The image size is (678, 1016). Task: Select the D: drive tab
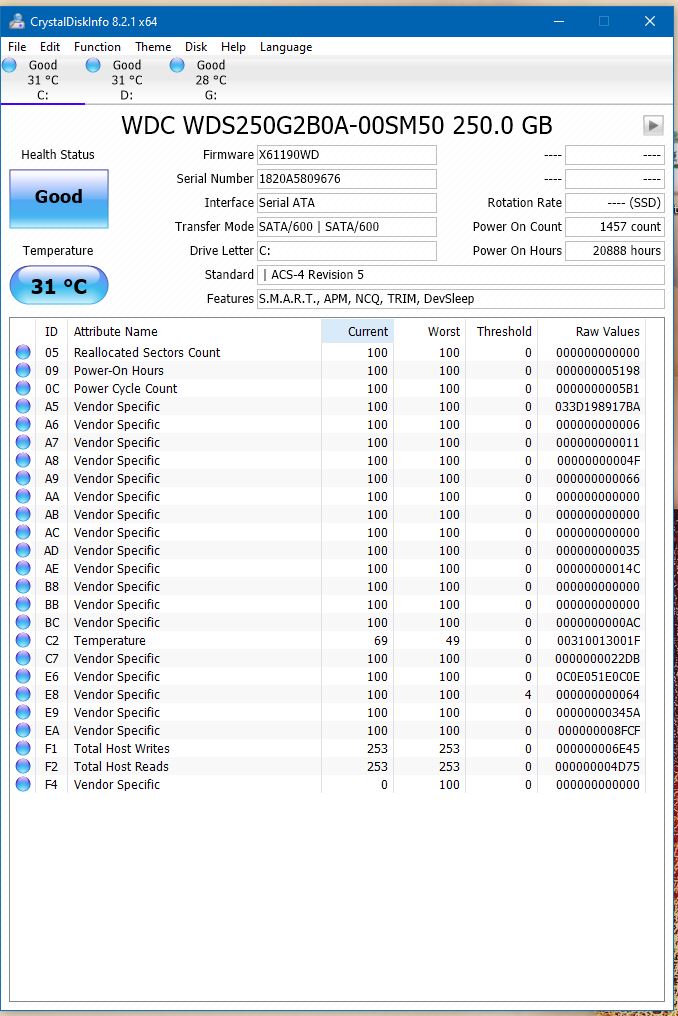126,80
